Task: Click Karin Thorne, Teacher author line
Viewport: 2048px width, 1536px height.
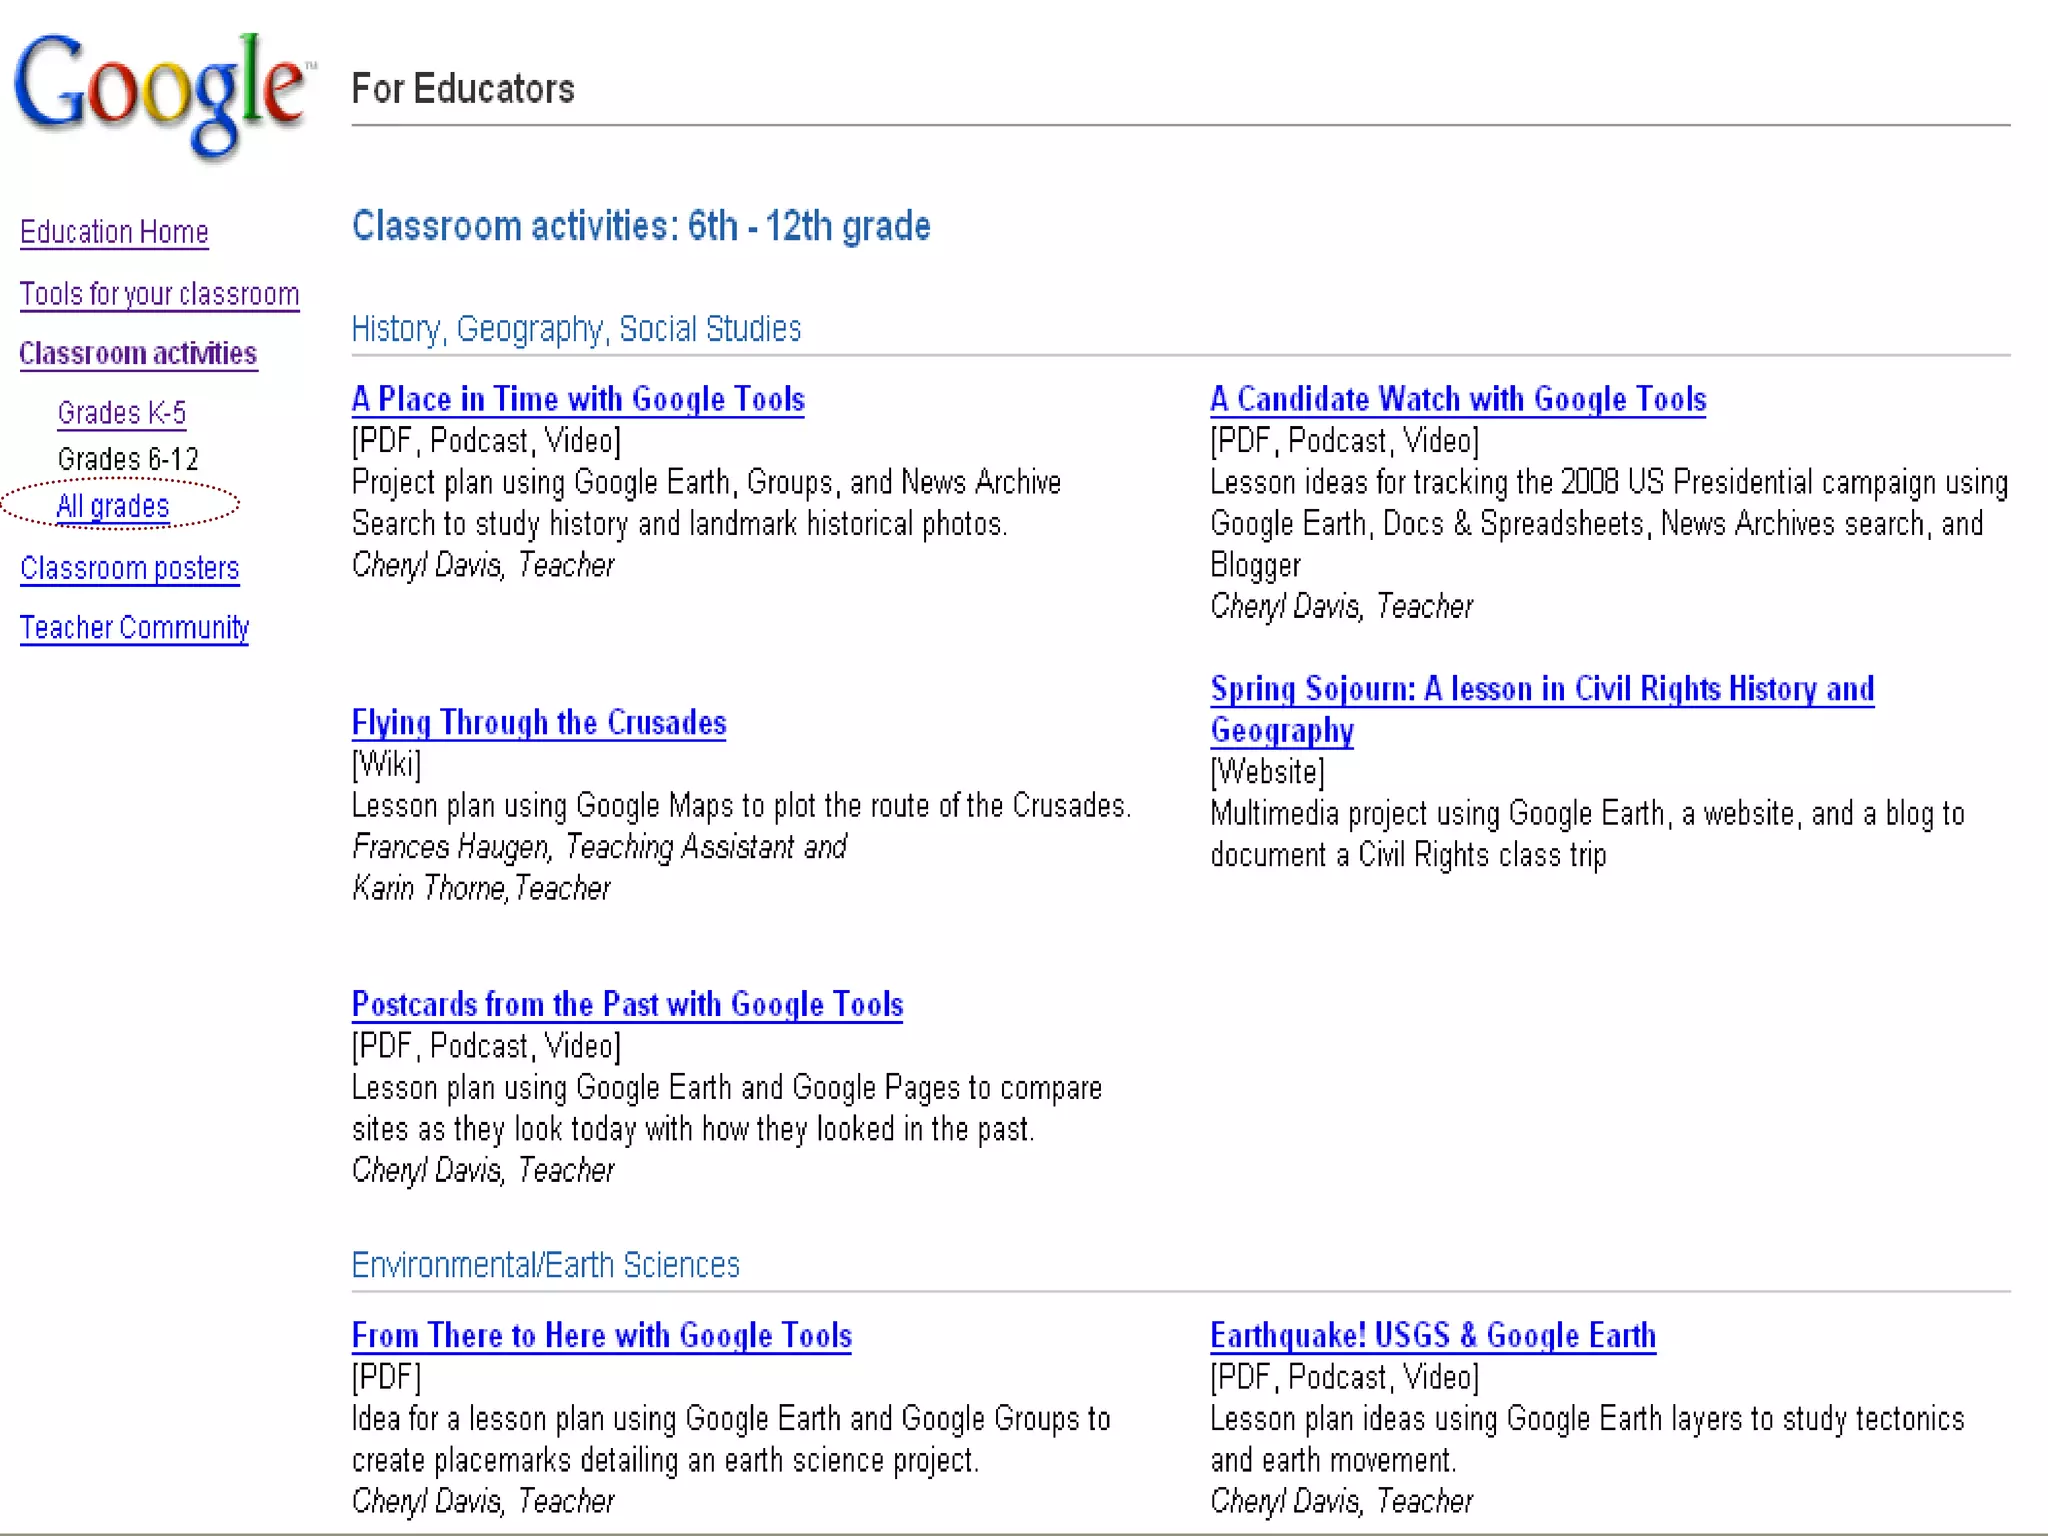Action: click(x=481, y=888)
